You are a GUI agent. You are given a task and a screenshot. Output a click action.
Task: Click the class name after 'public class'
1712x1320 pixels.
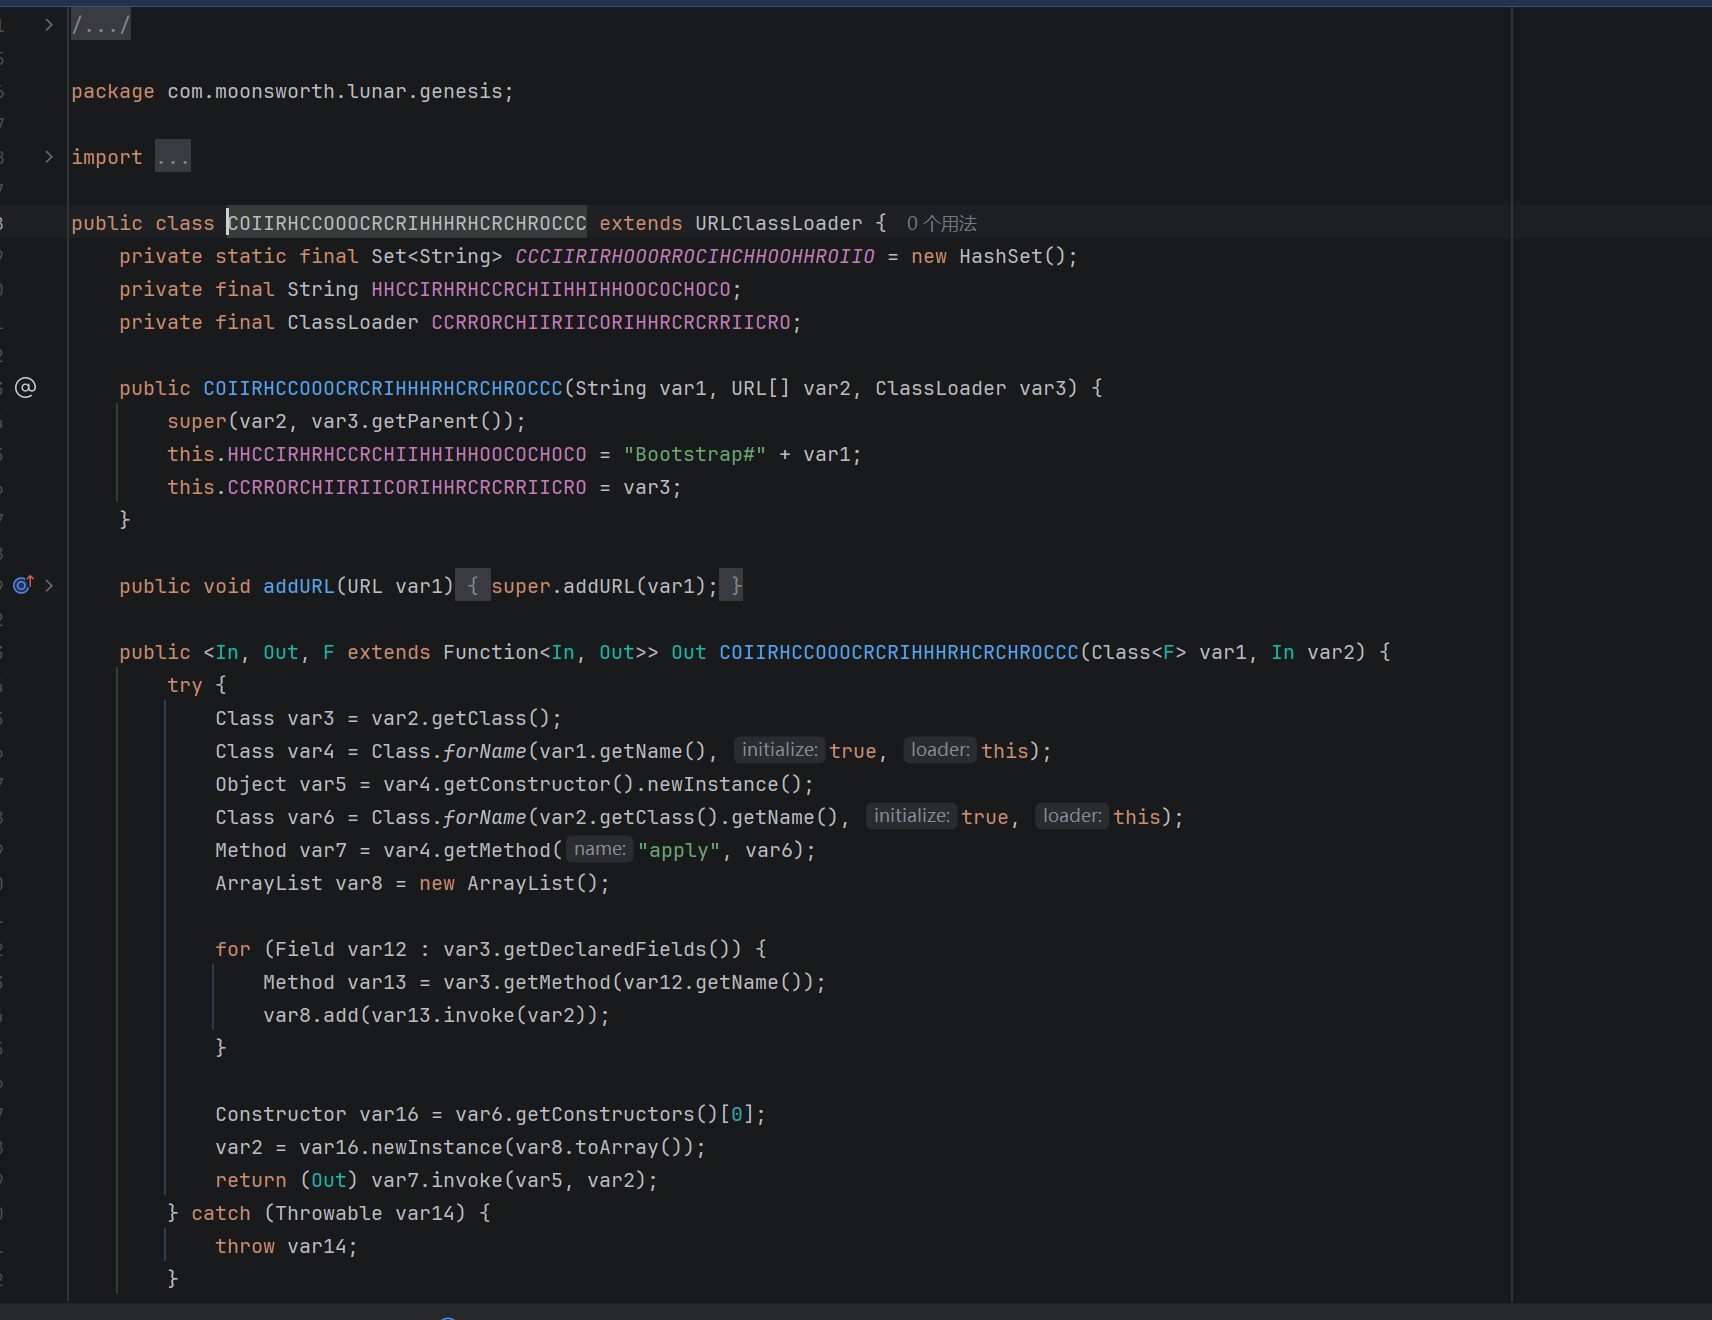pyautogui.click(x=406, y=223)
